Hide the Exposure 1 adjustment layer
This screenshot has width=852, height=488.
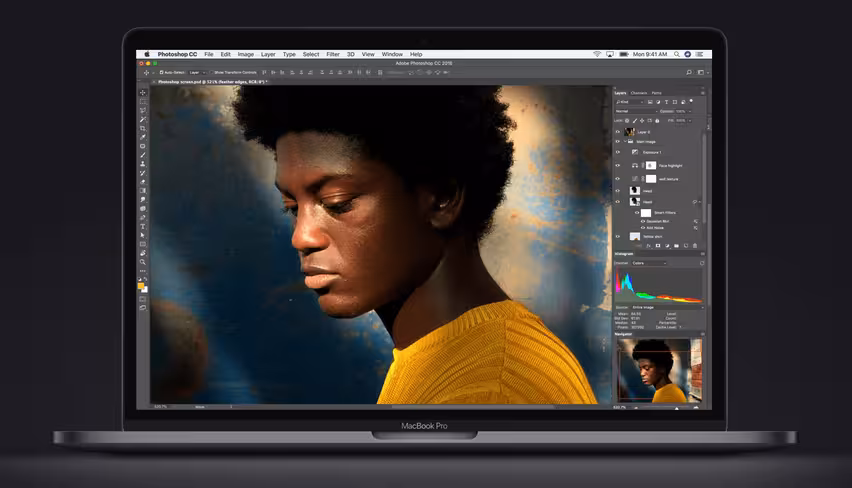tap(617, 152)
